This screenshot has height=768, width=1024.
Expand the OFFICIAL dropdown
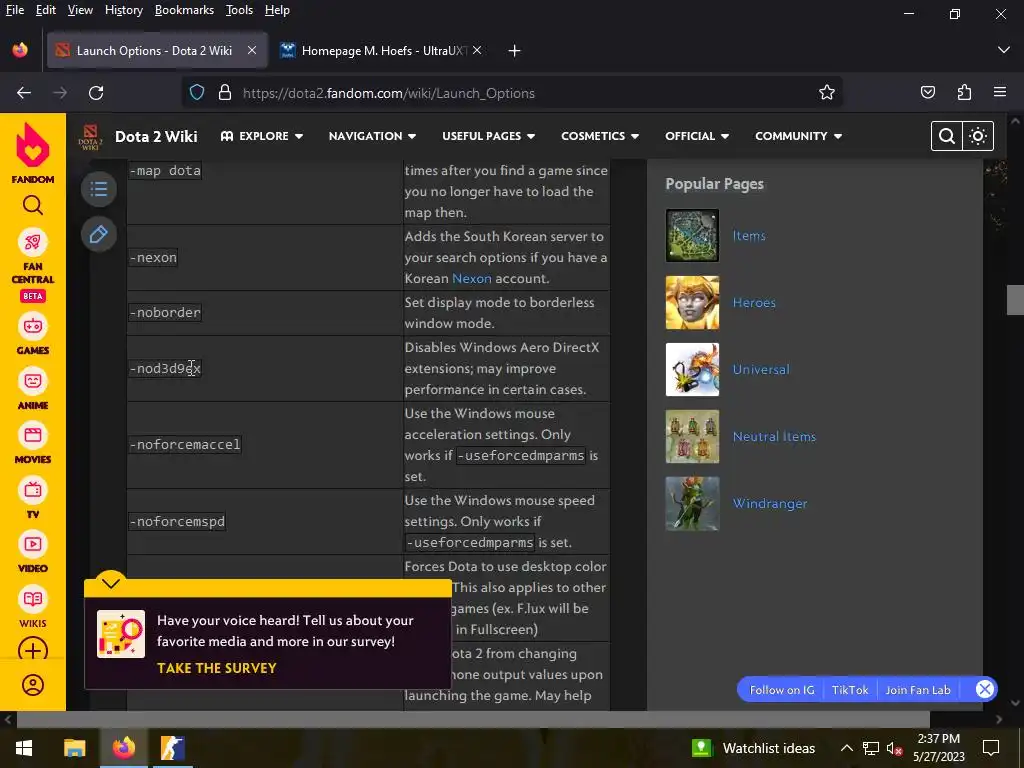pos(697,136)
